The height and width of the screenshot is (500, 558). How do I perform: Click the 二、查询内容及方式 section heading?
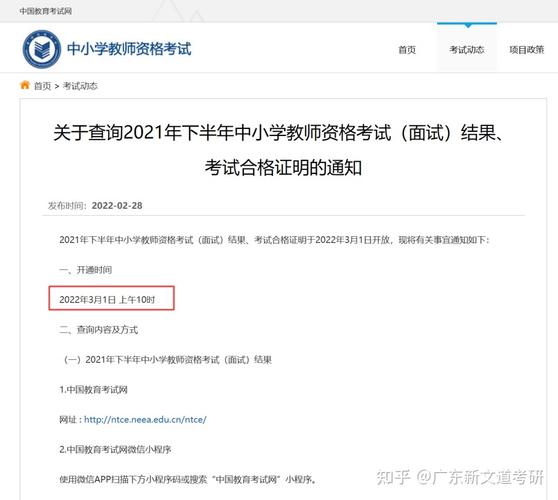tap(99, 330)
